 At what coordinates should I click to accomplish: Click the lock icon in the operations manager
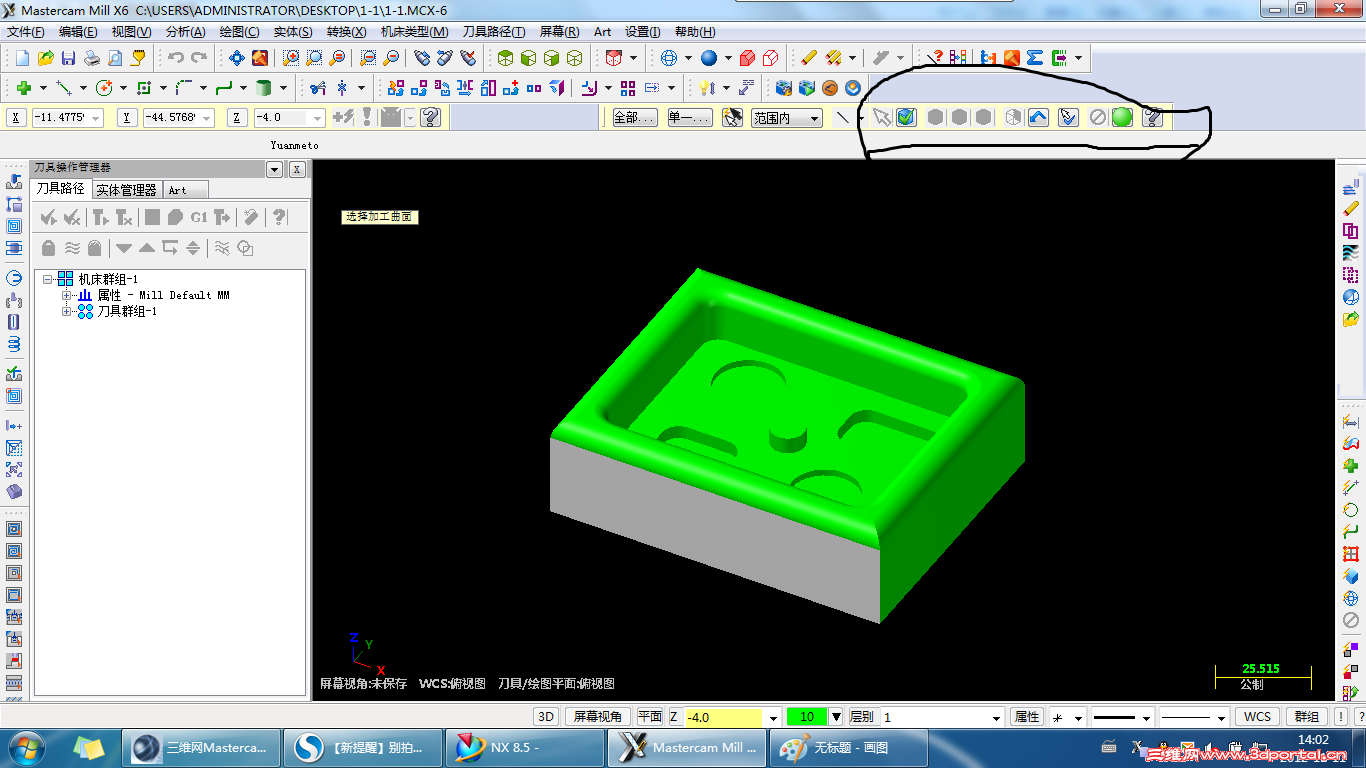tap(48, 248)
